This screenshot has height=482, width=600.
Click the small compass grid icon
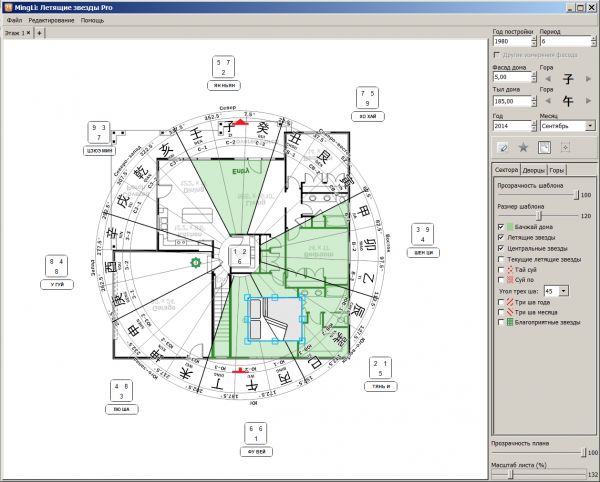pyautogui.click(x=565, y=148)
